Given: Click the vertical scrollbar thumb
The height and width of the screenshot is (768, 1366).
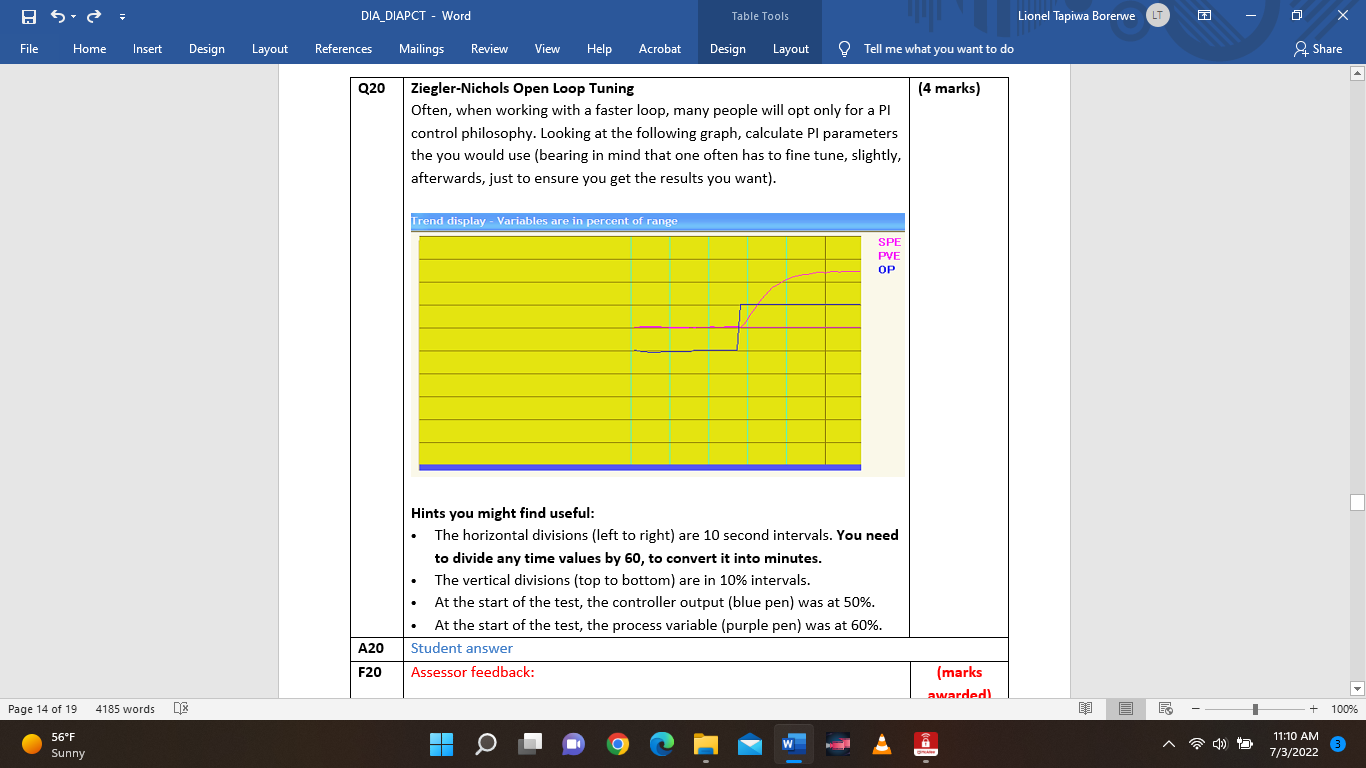Looking at the screenshot, I should [x=1357, y=502].
